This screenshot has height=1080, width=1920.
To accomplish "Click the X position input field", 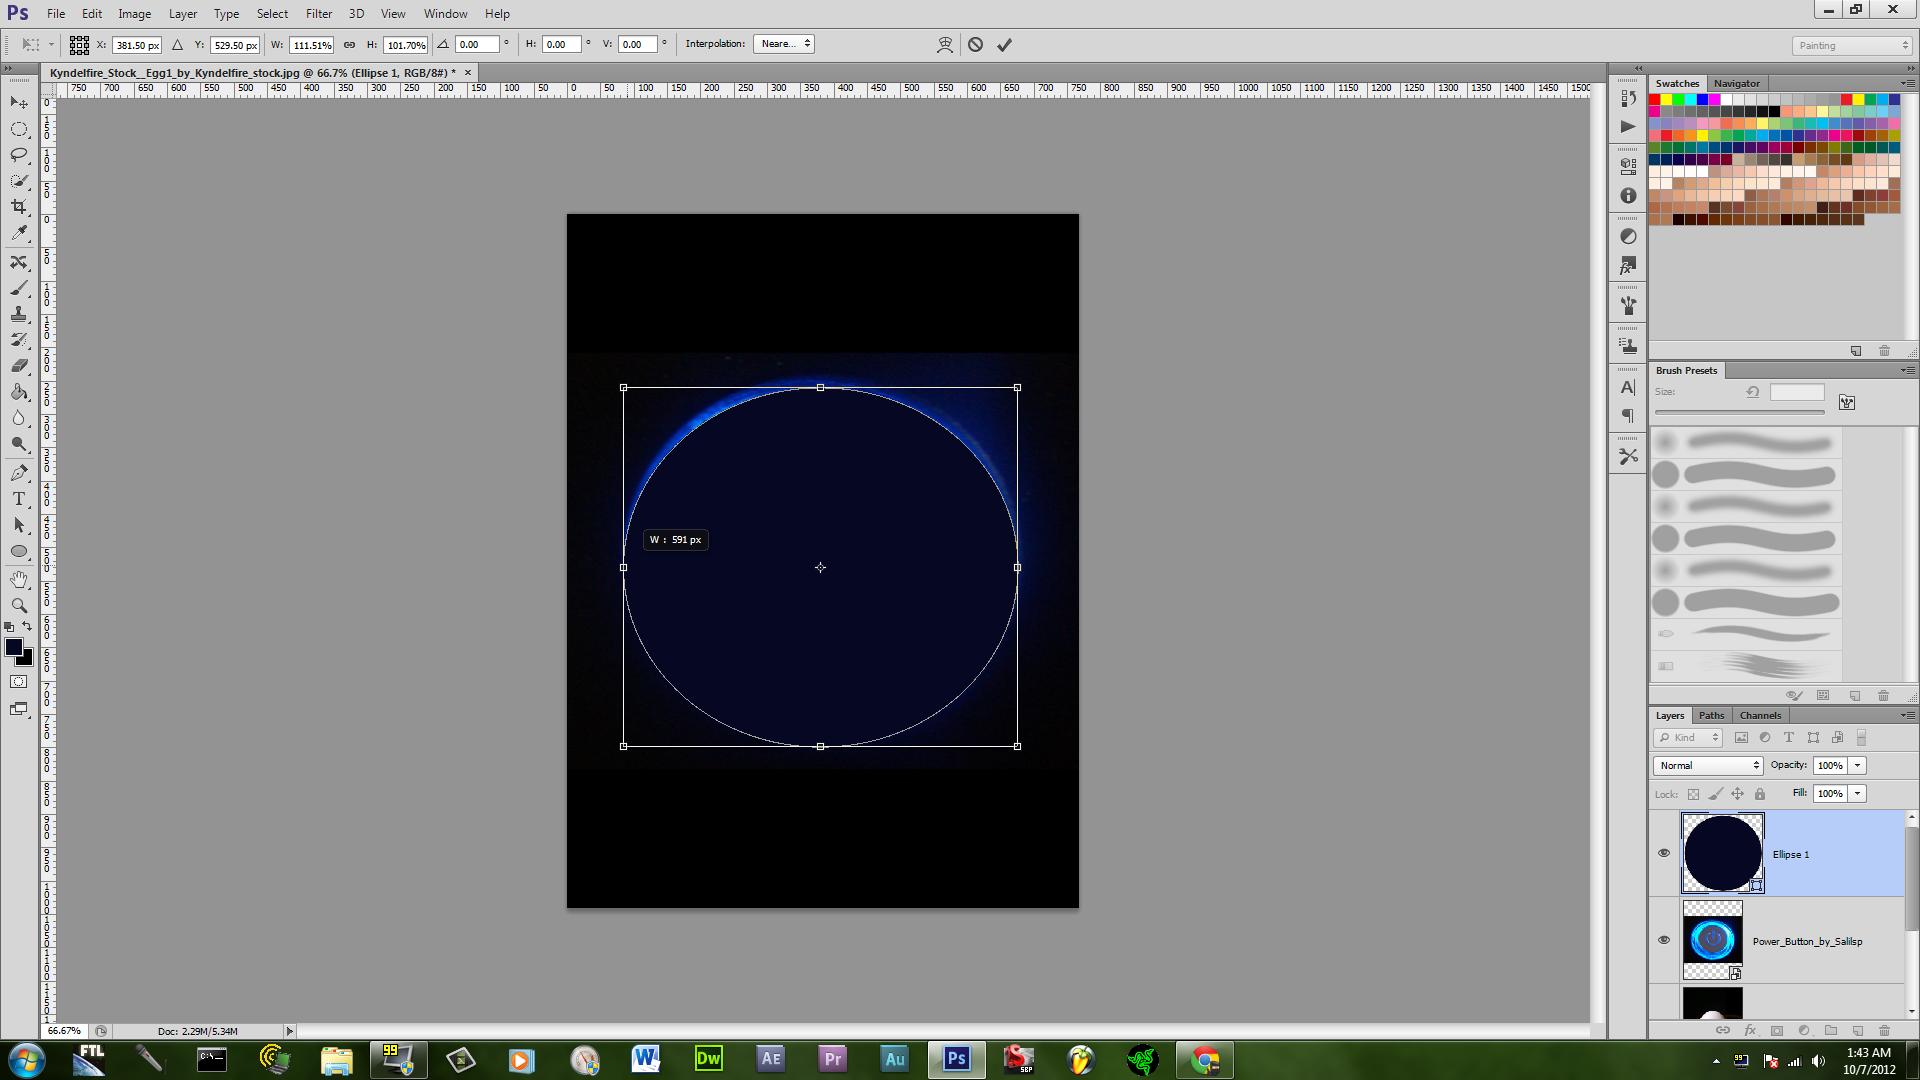I will (x=137, y=45).
